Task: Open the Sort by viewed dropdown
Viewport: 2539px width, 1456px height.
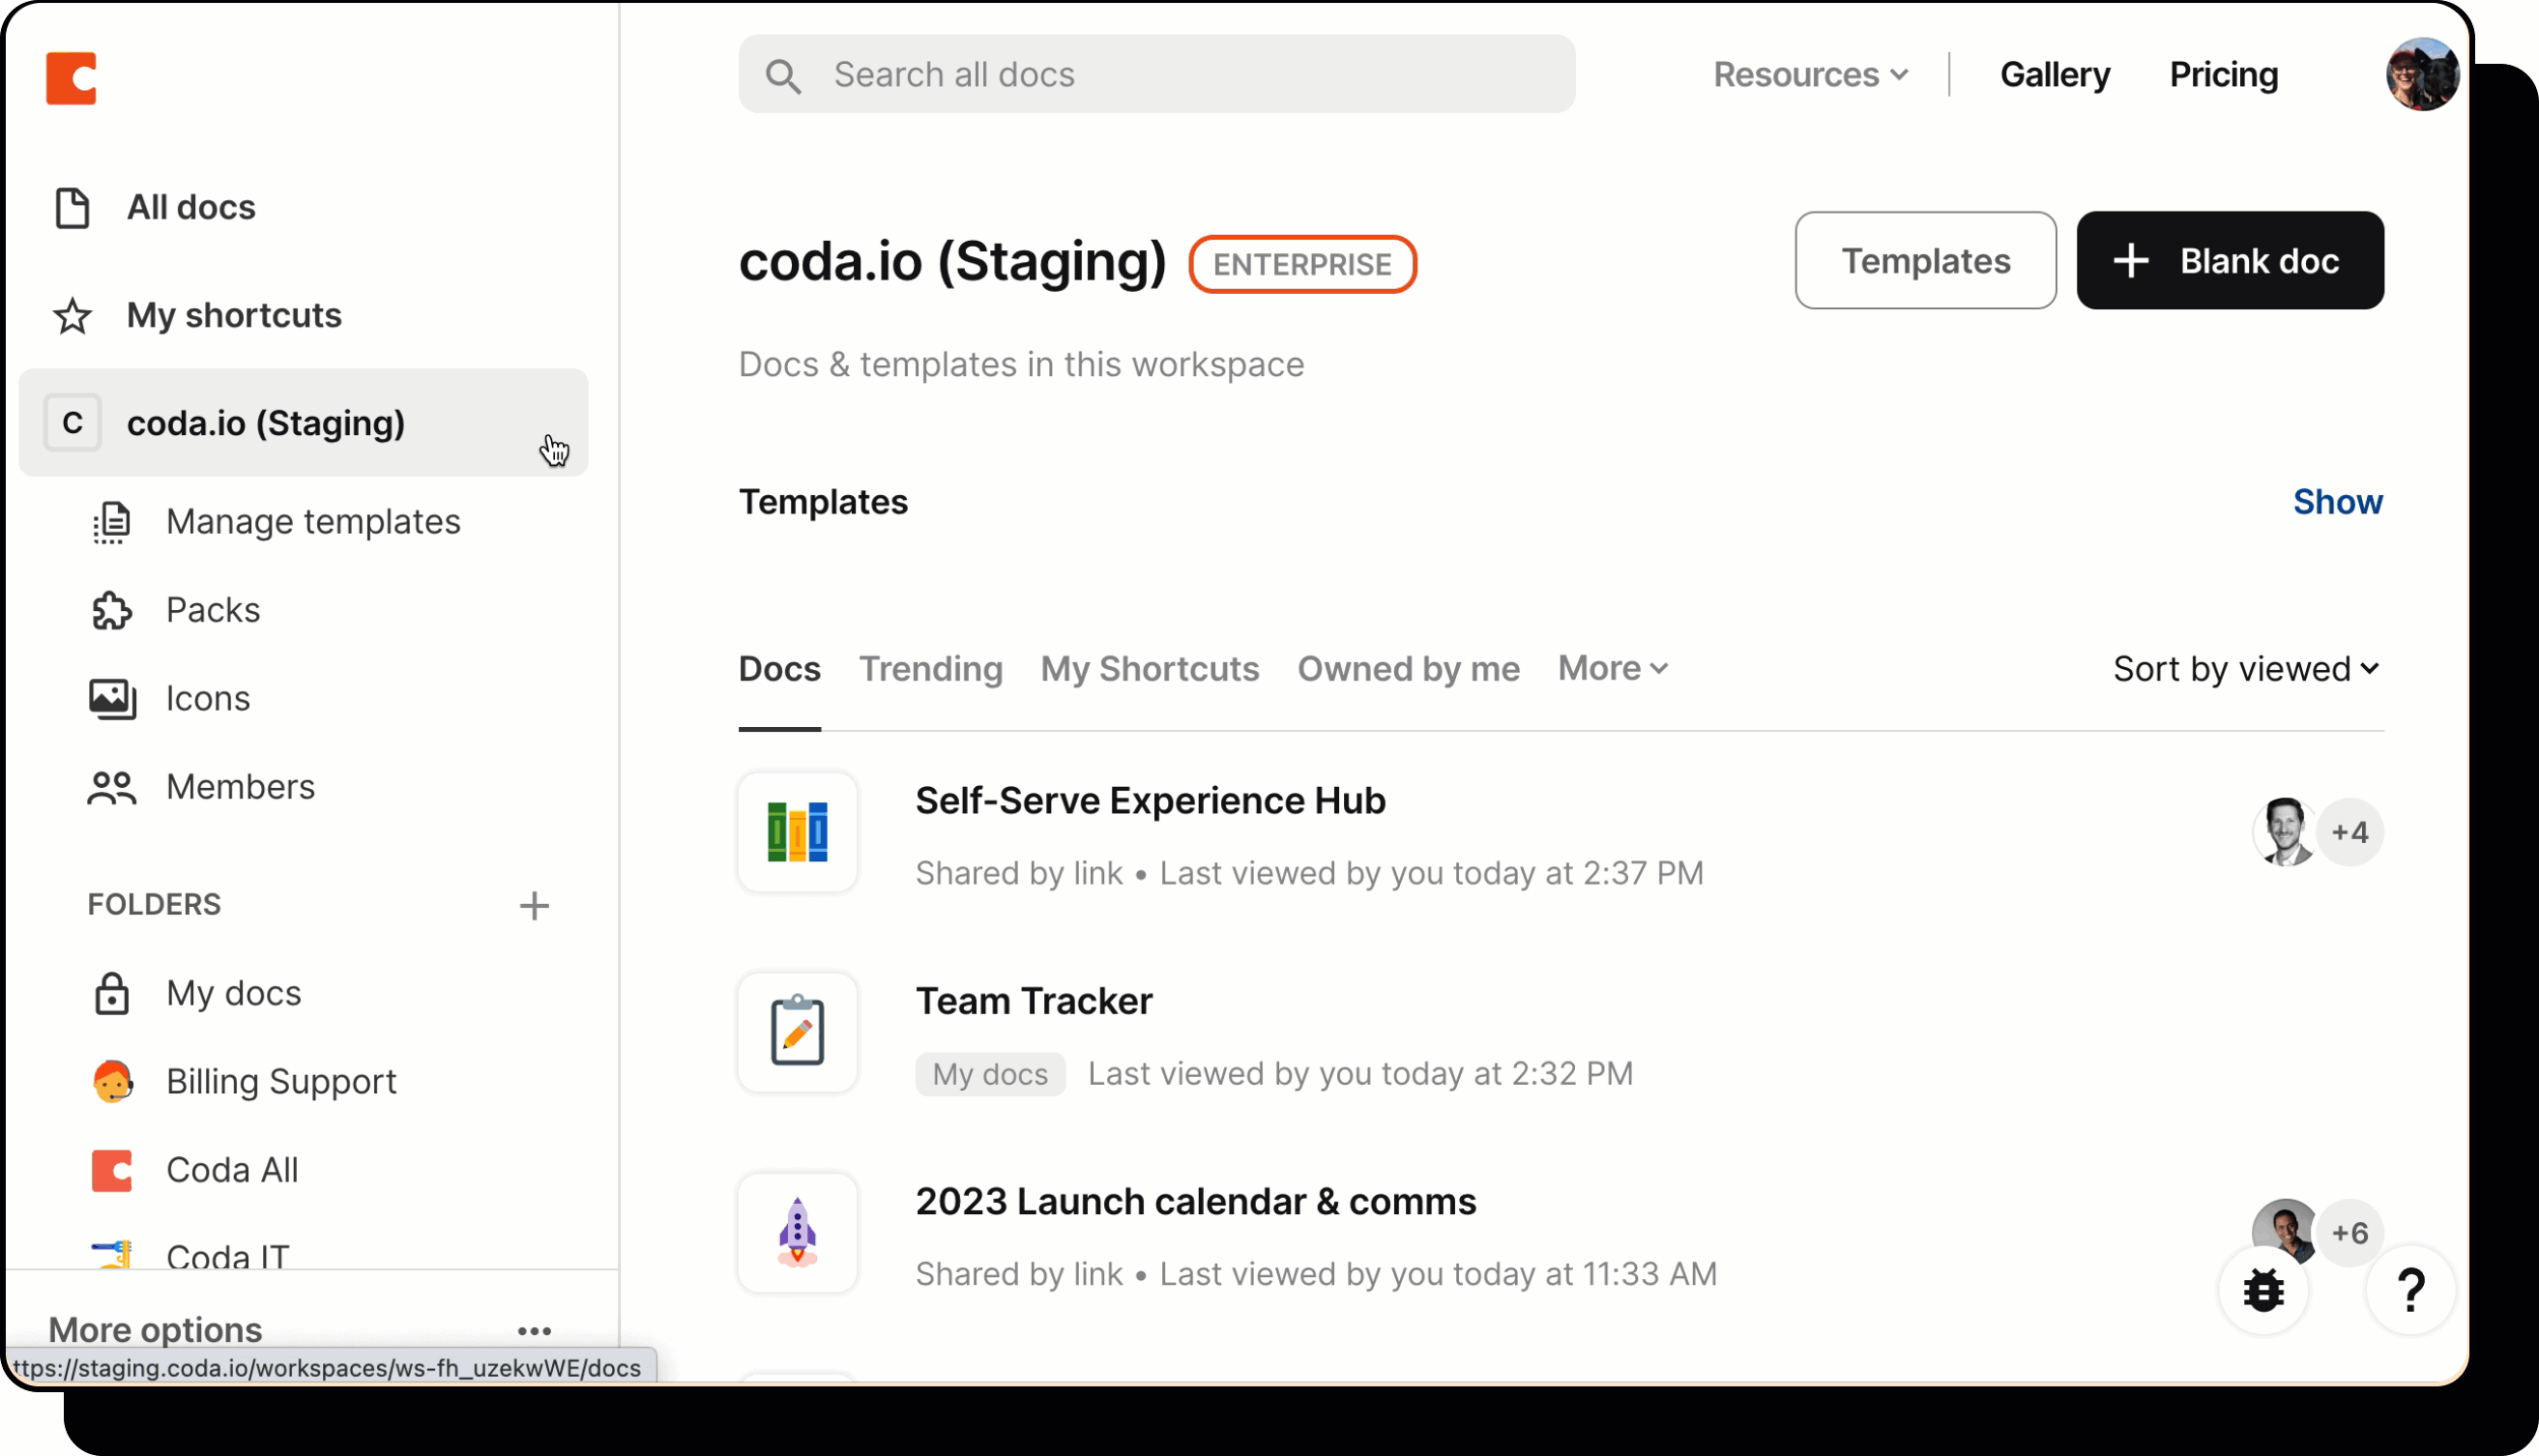Action: click(x=2246, y=668)
